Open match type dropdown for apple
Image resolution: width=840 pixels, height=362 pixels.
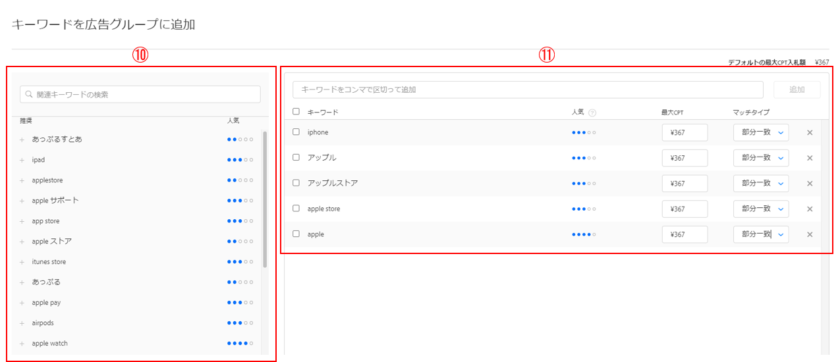coord(761,235)
